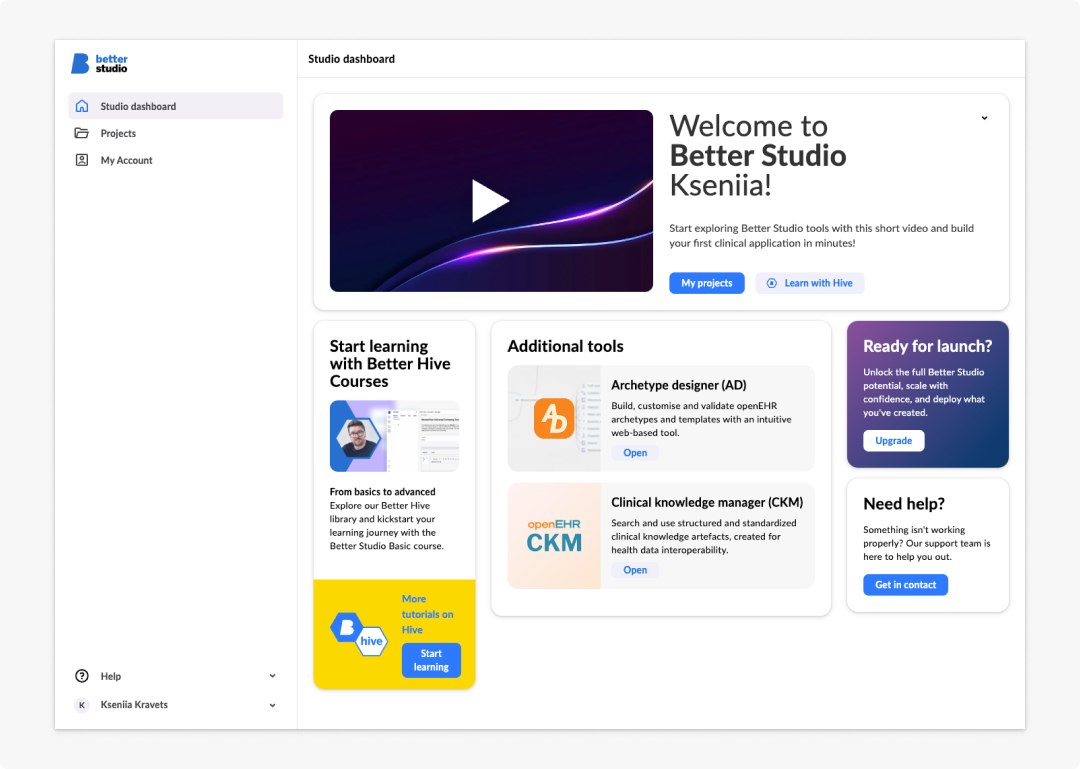Click the circle icon in Learn with Hive
This screenshot has height=769, width=1080.
(x=771, y=283)
